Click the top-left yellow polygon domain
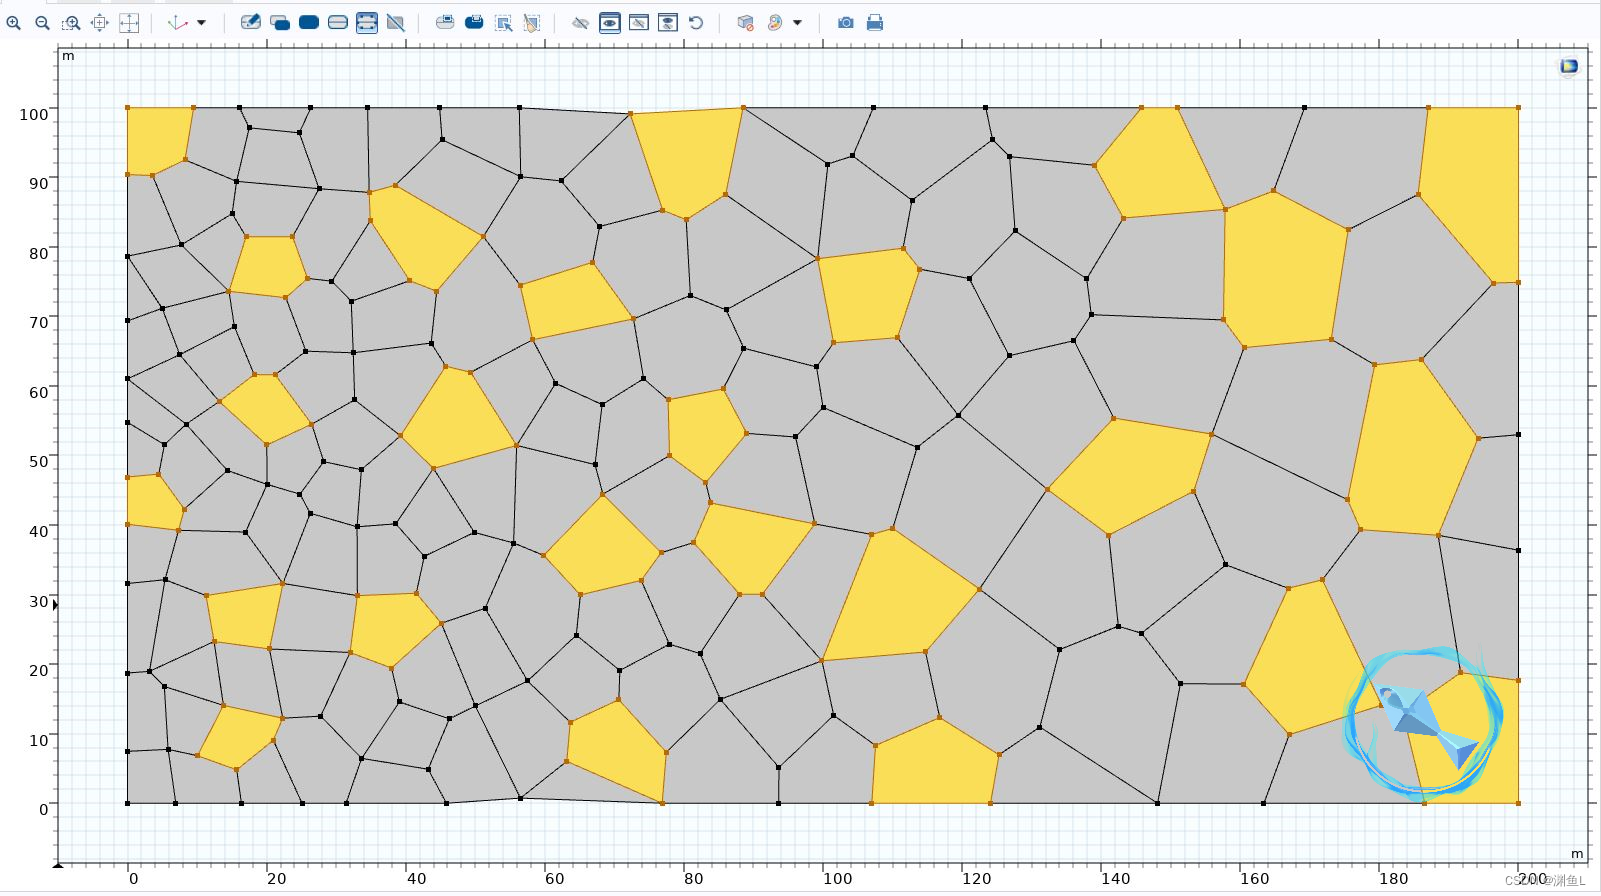Screen dimensions: 1601x896 point(156,138)
